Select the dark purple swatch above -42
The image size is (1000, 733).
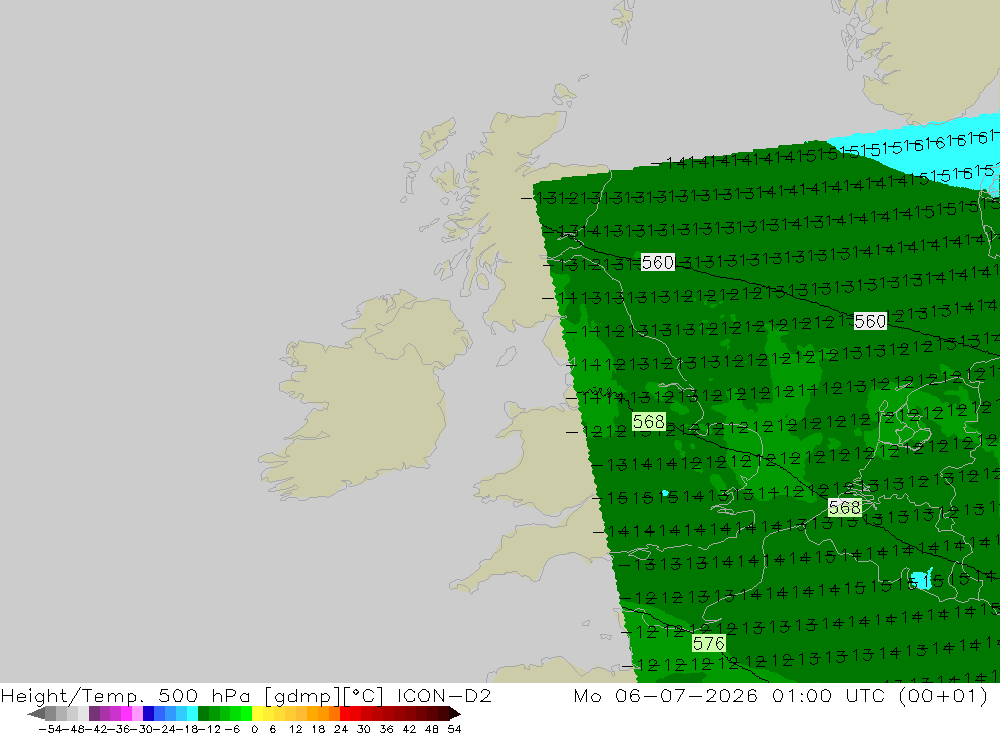click(94, 713)
